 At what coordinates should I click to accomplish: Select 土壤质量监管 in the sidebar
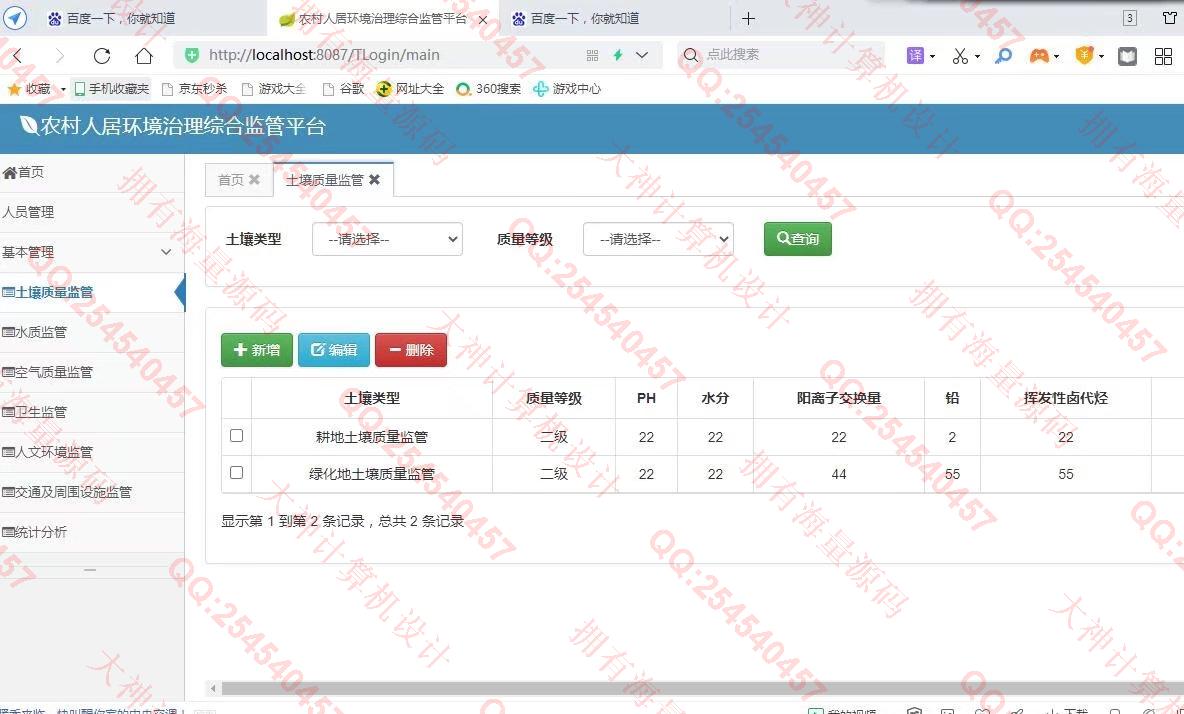click(x=92, y=292)
